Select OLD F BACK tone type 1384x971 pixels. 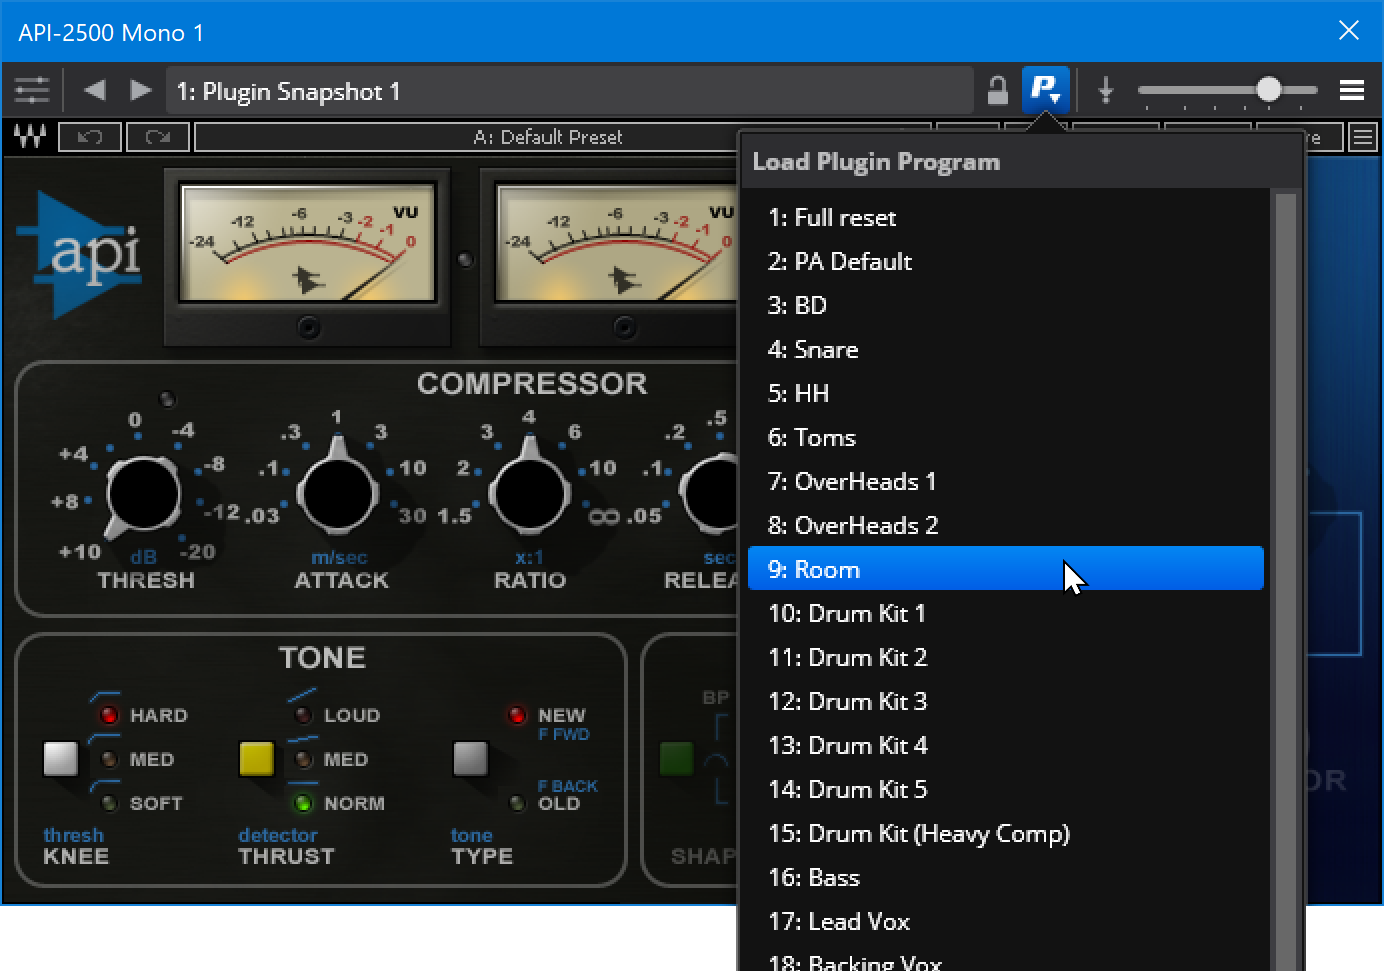[517, 803]
